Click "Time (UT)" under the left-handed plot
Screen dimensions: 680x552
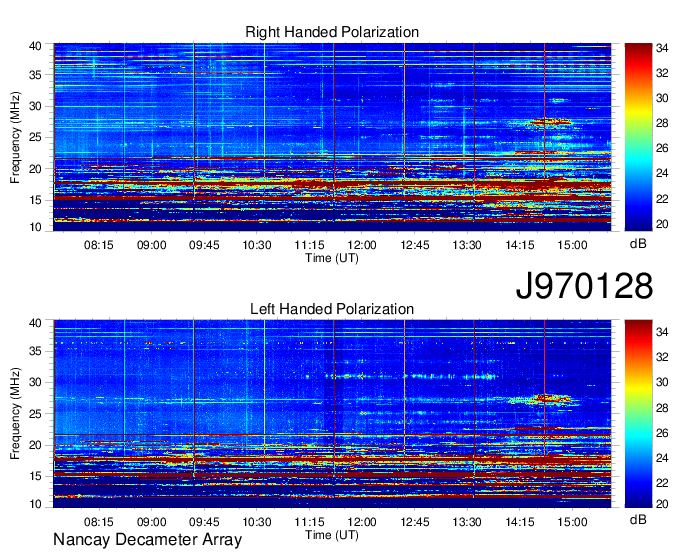tap(332, 535)
